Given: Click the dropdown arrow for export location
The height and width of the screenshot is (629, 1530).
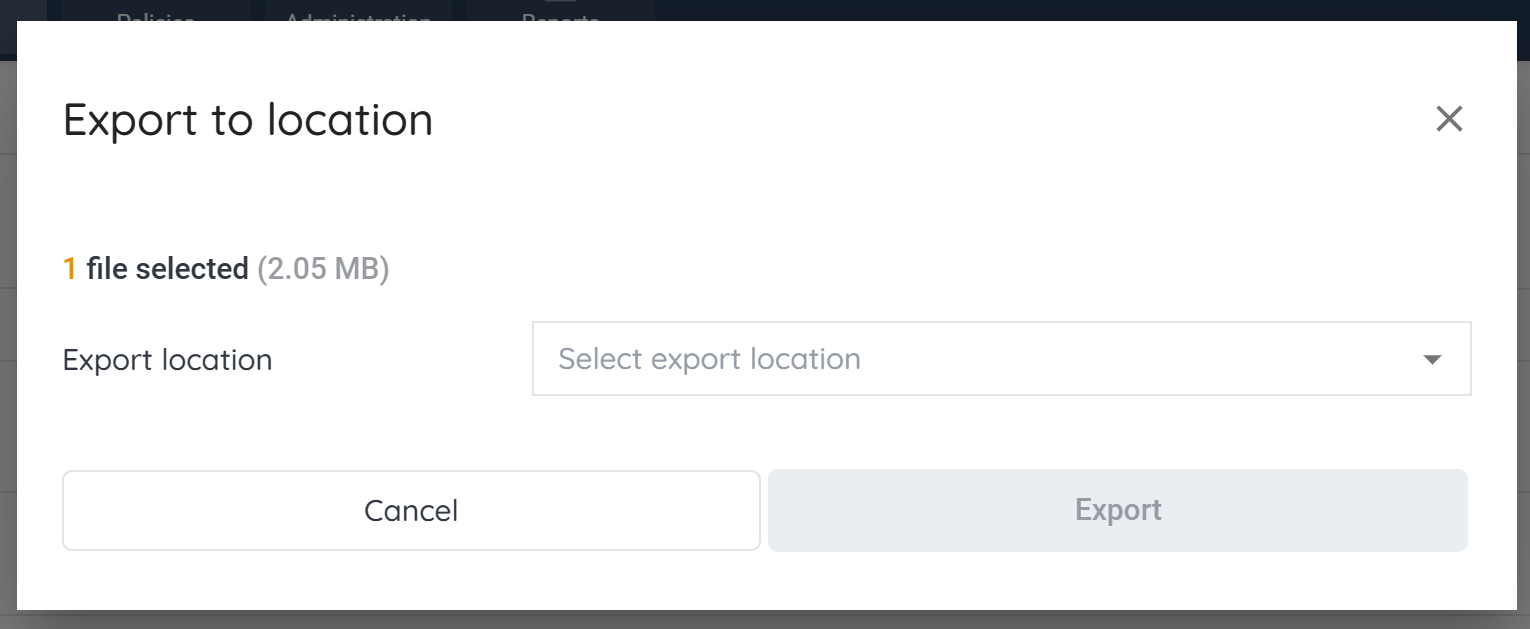Looking at the screenshot, I should (1432, 359).
